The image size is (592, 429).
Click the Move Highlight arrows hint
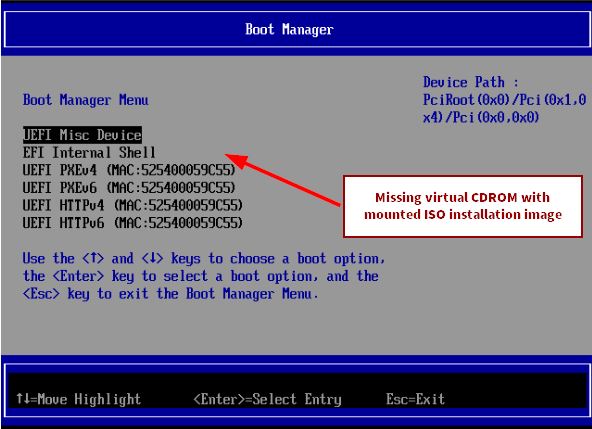79,399
